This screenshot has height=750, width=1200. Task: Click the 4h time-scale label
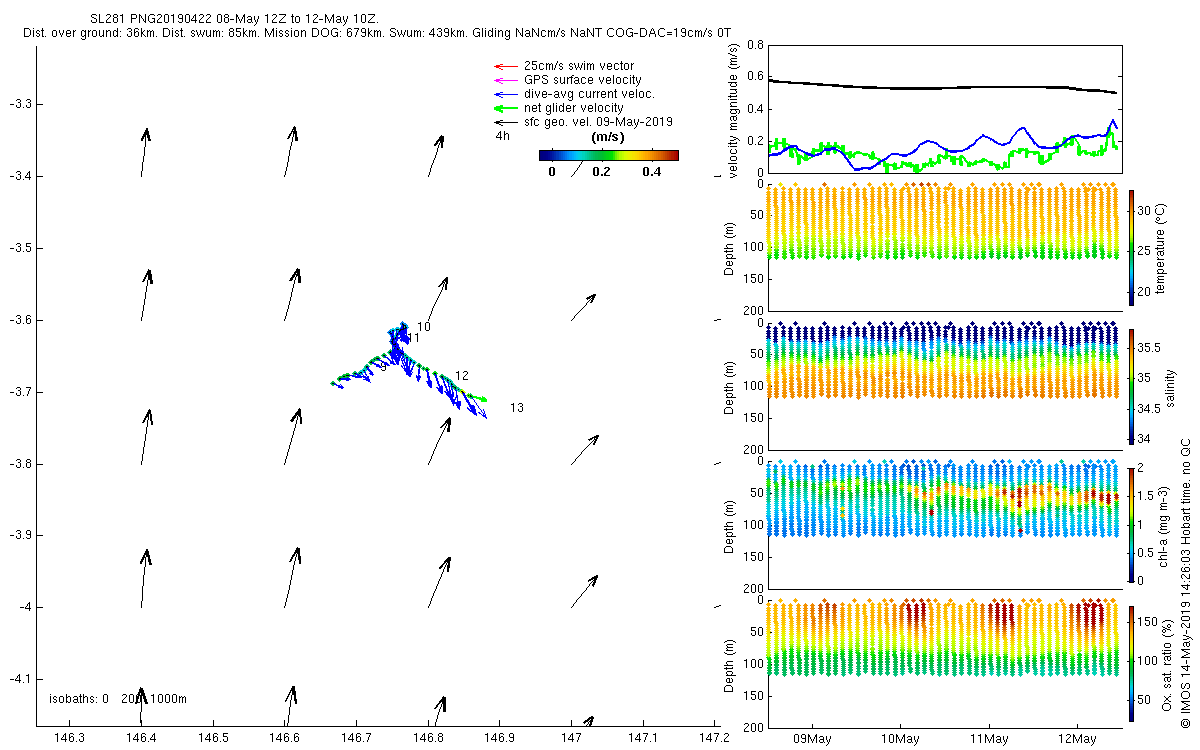pos(502,135)
